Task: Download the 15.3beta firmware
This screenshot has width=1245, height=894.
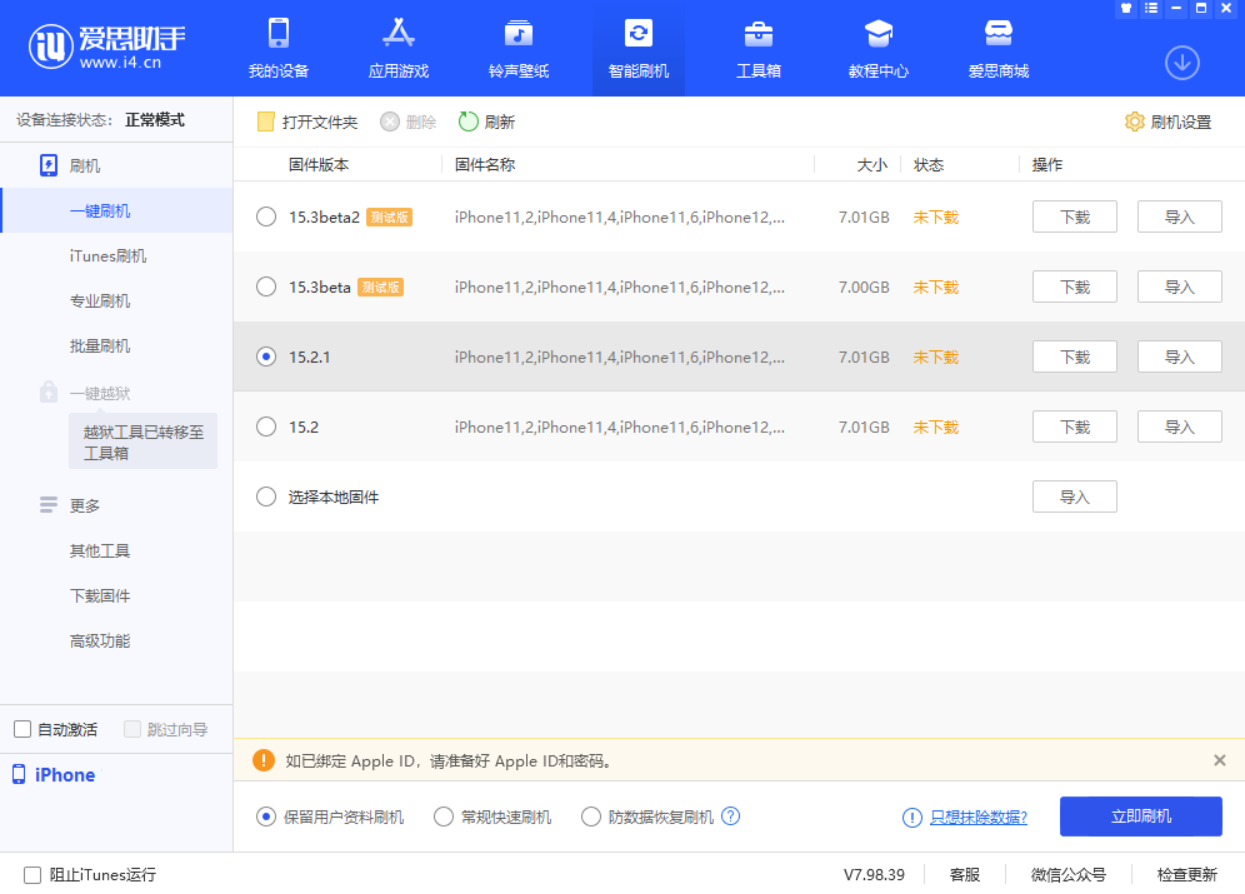Action: click(x=1075, y=287)
